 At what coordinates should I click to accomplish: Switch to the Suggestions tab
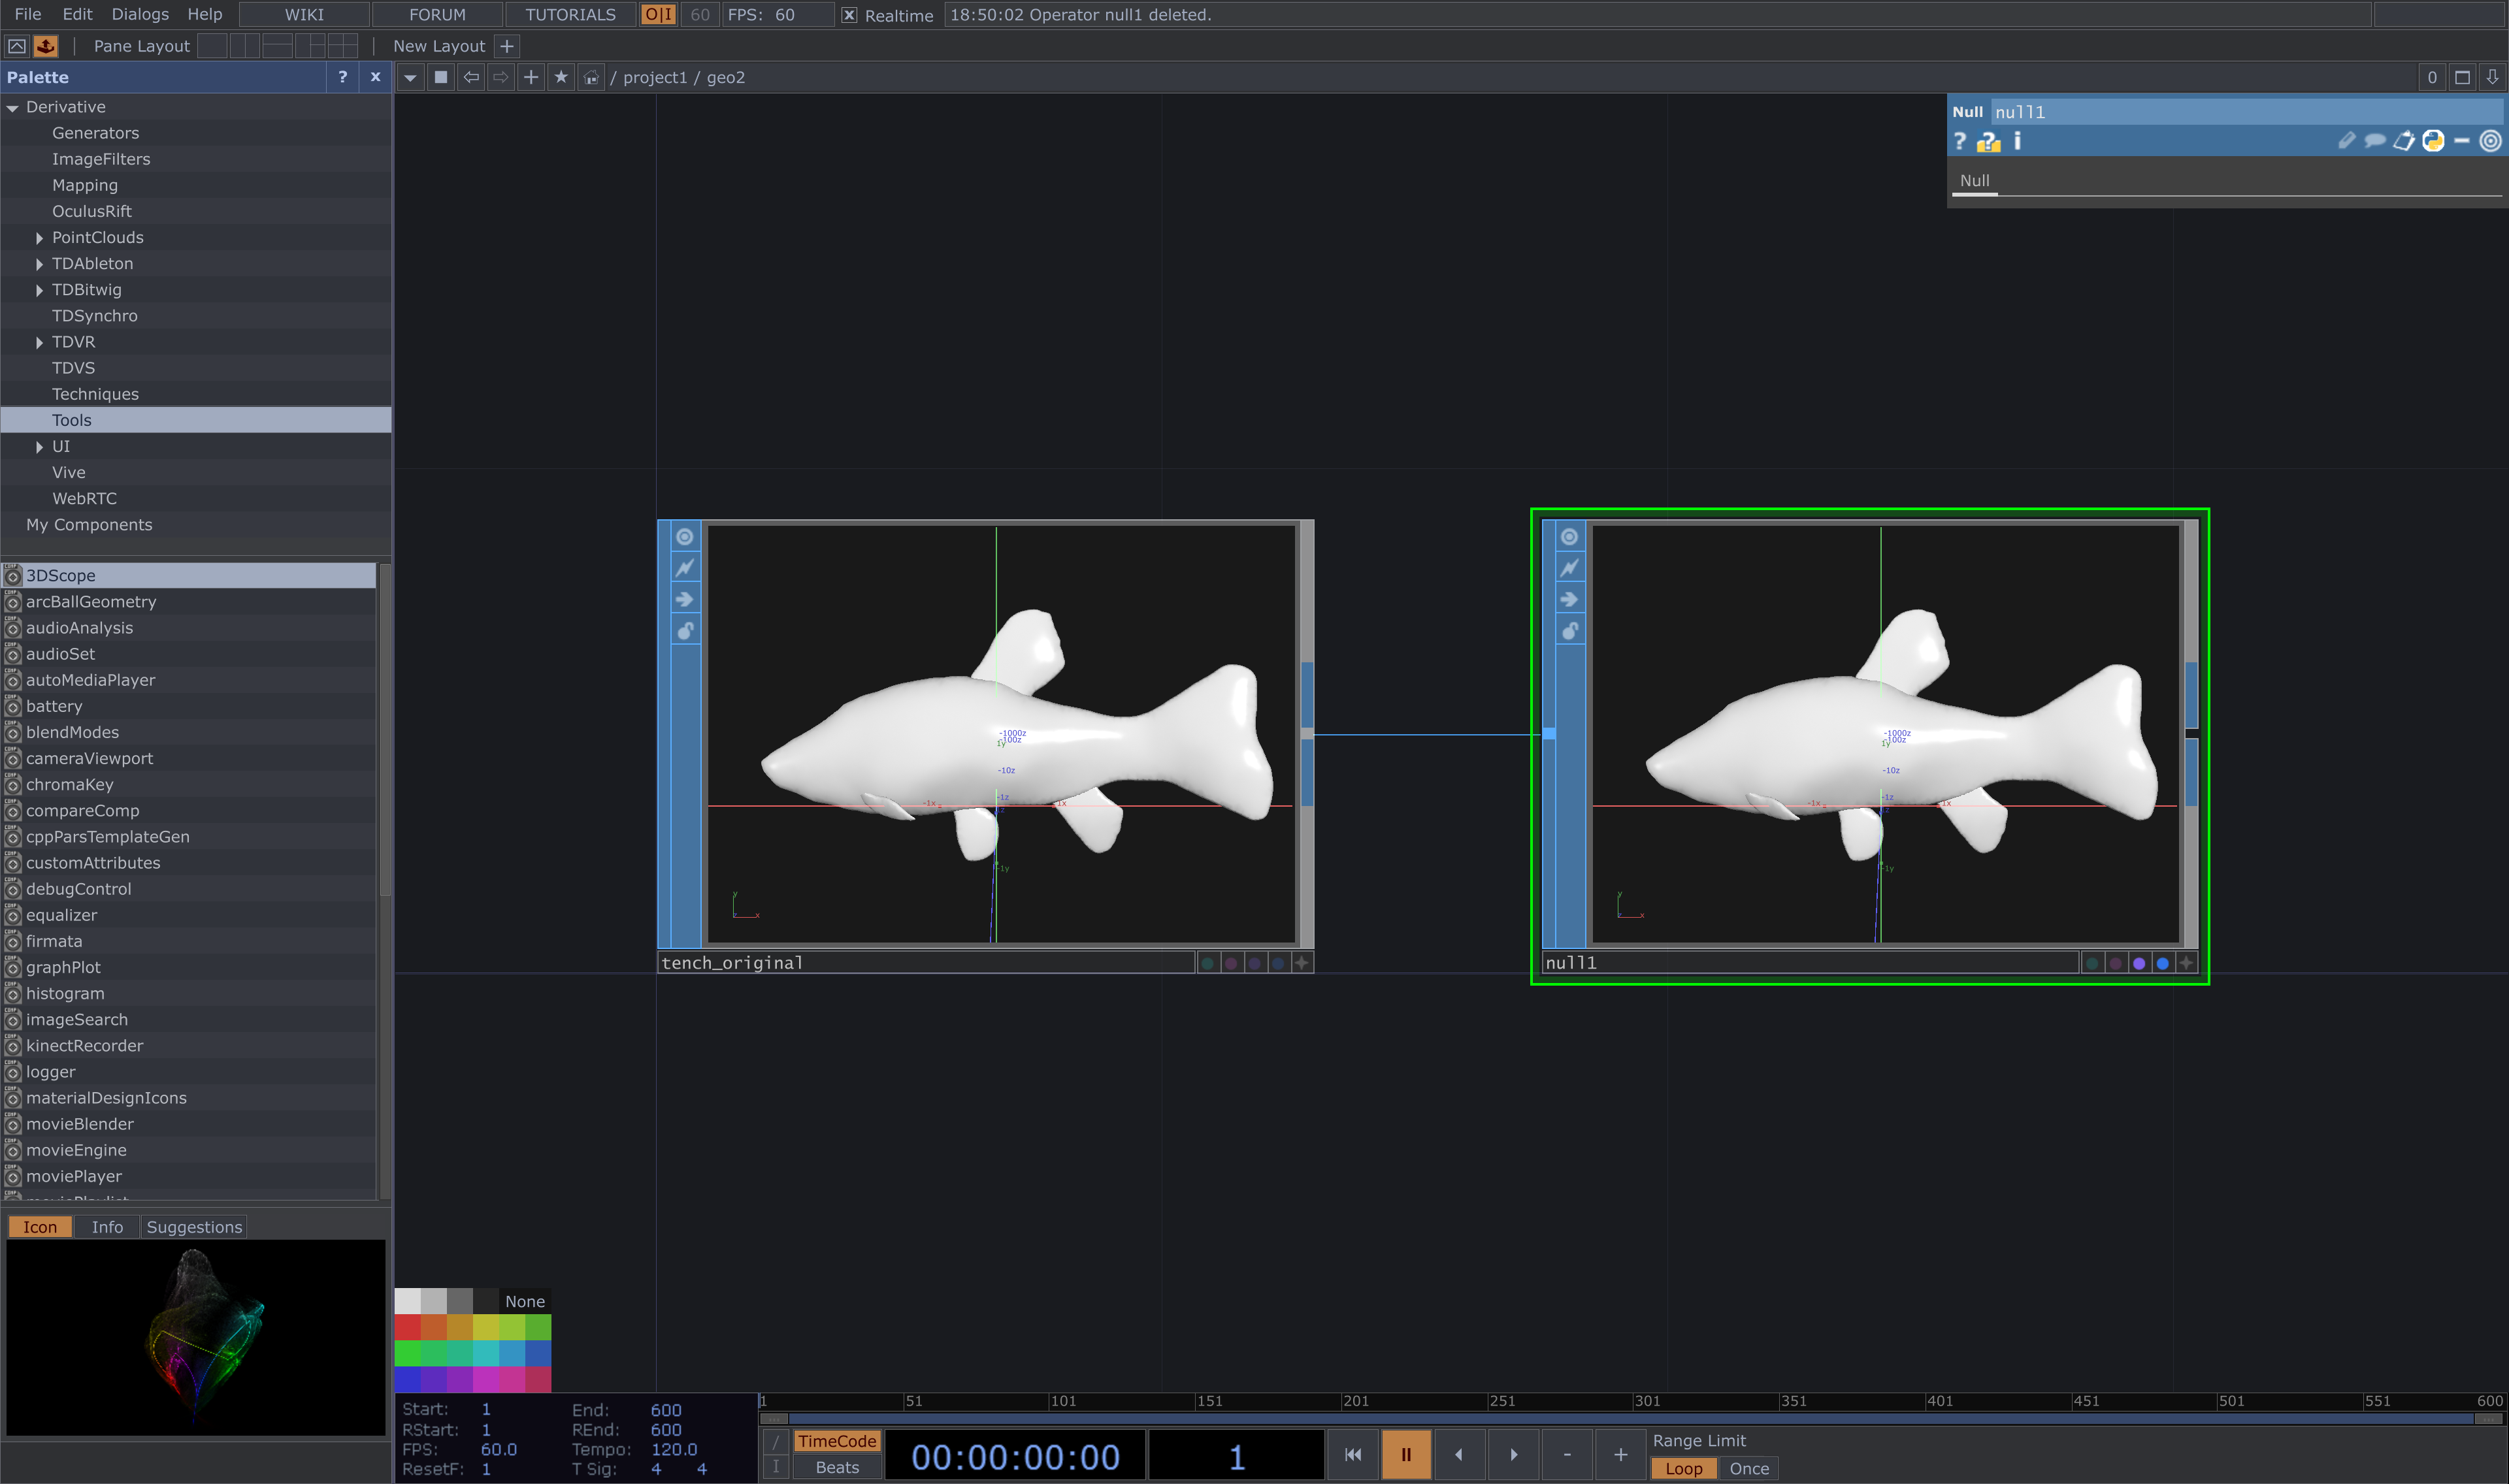click(x=194, y=1227)
